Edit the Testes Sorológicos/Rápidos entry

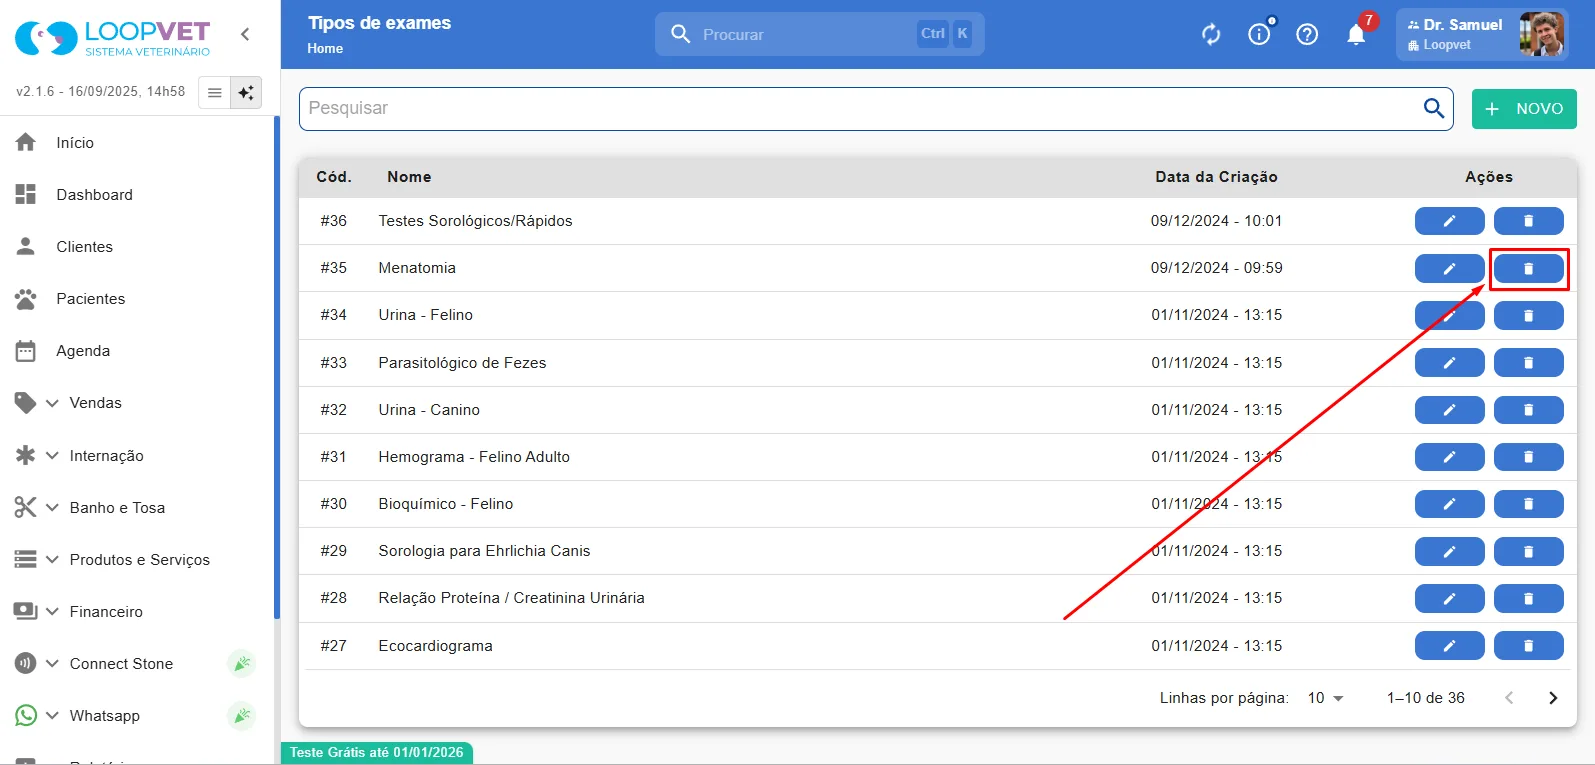tap(1449, 221)
